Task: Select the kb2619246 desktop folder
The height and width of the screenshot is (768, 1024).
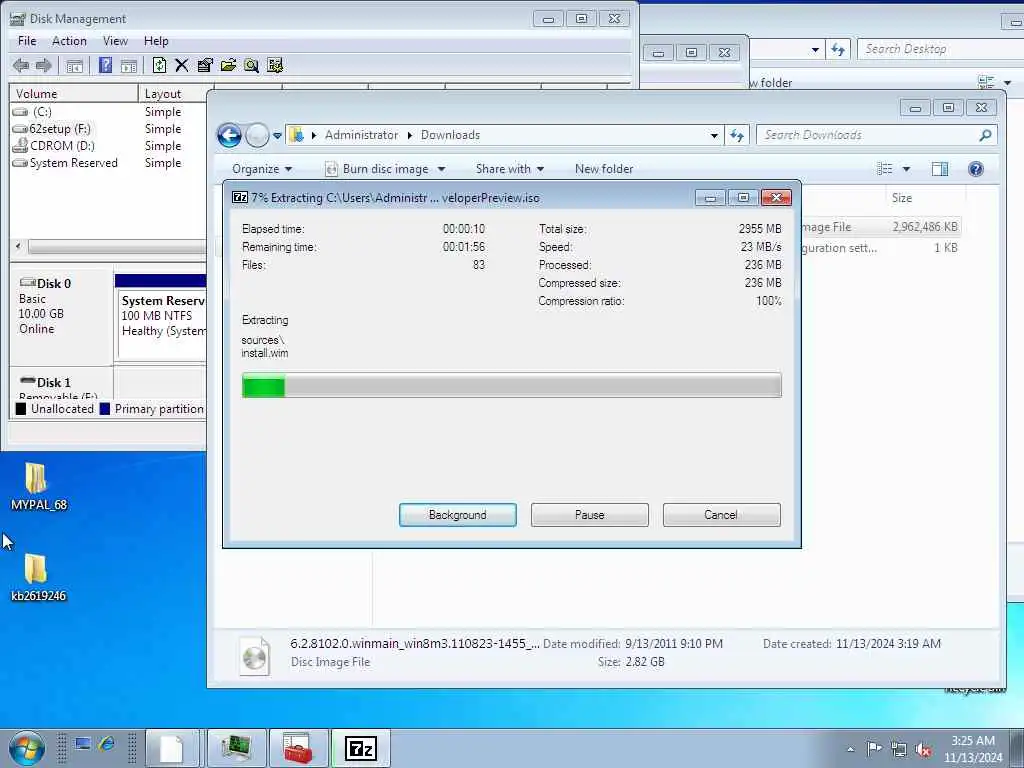Action: pyautogui.click(x=38, y=577)
